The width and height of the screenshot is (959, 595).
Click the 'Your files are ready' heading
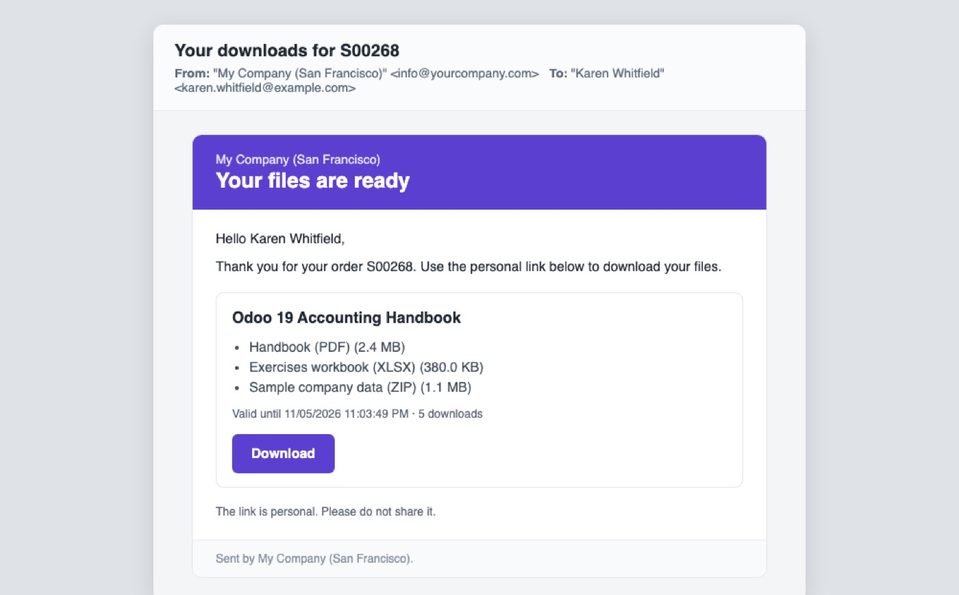pos(313,180)
